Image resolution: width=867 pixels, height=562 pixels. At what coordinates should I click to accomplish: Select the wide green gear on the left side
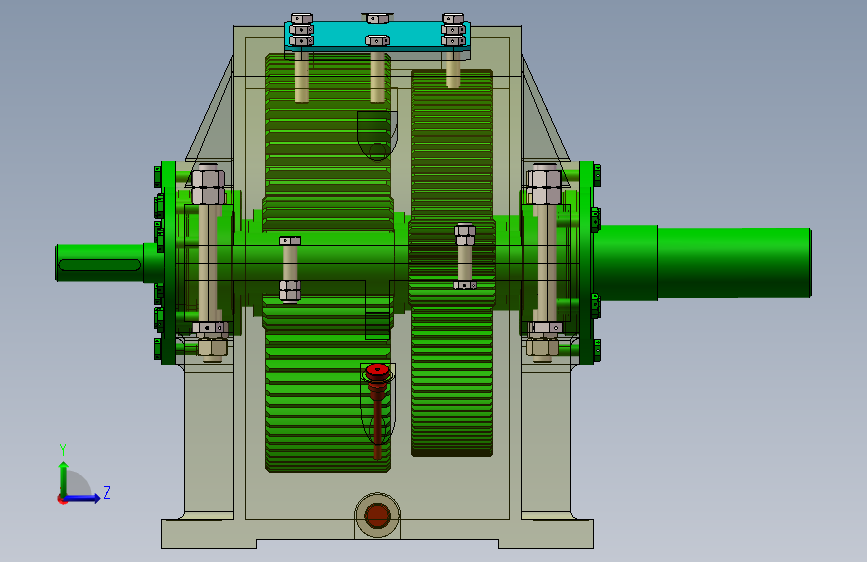[328, 263]
